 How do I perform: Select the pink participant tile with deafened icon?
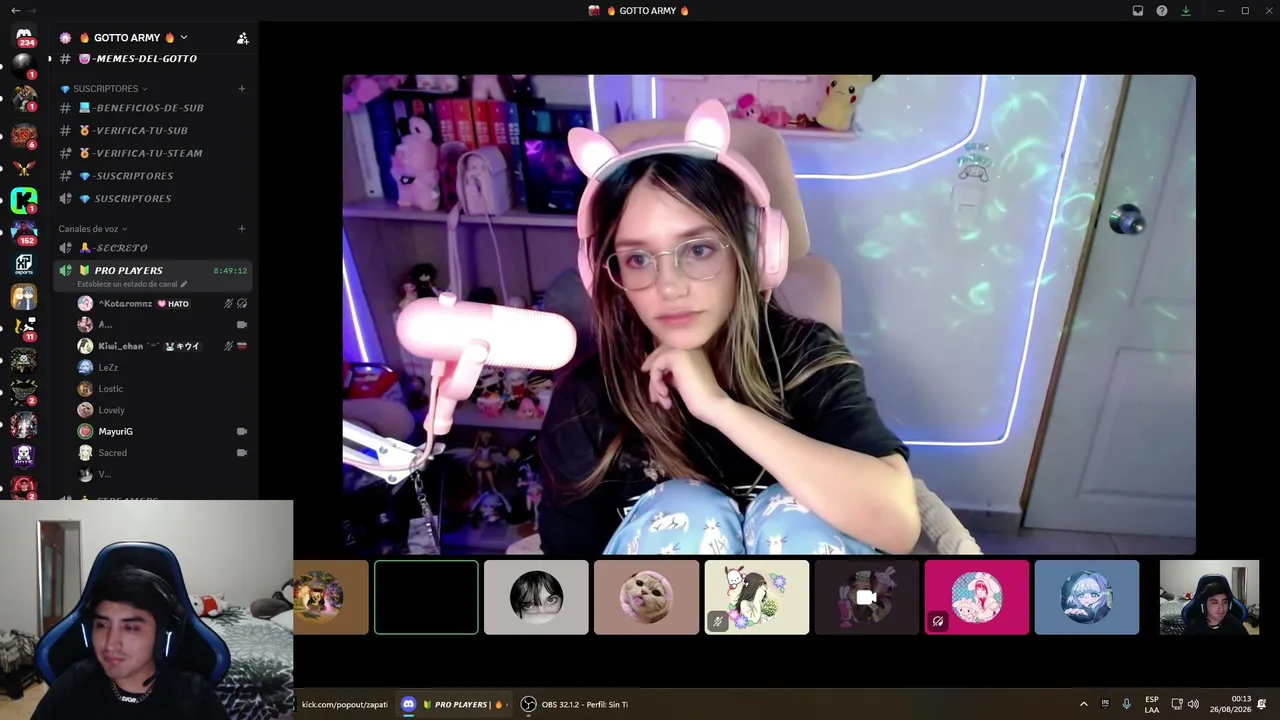tap(977, 597)
